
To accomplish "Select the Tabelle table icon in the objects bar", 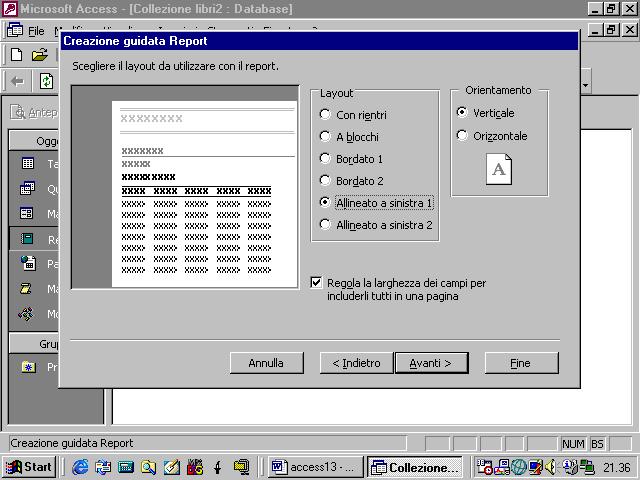I will (x=28, y=164).
